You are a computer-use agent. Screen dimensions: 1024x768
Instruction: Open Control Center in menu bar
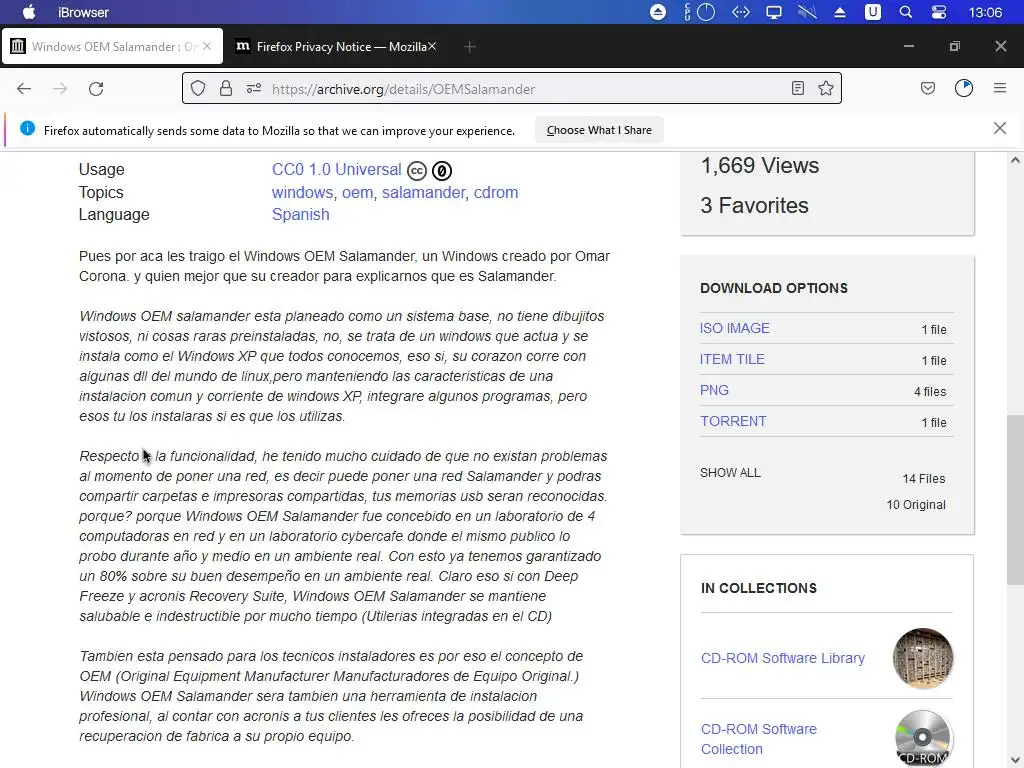pos(938,12)
